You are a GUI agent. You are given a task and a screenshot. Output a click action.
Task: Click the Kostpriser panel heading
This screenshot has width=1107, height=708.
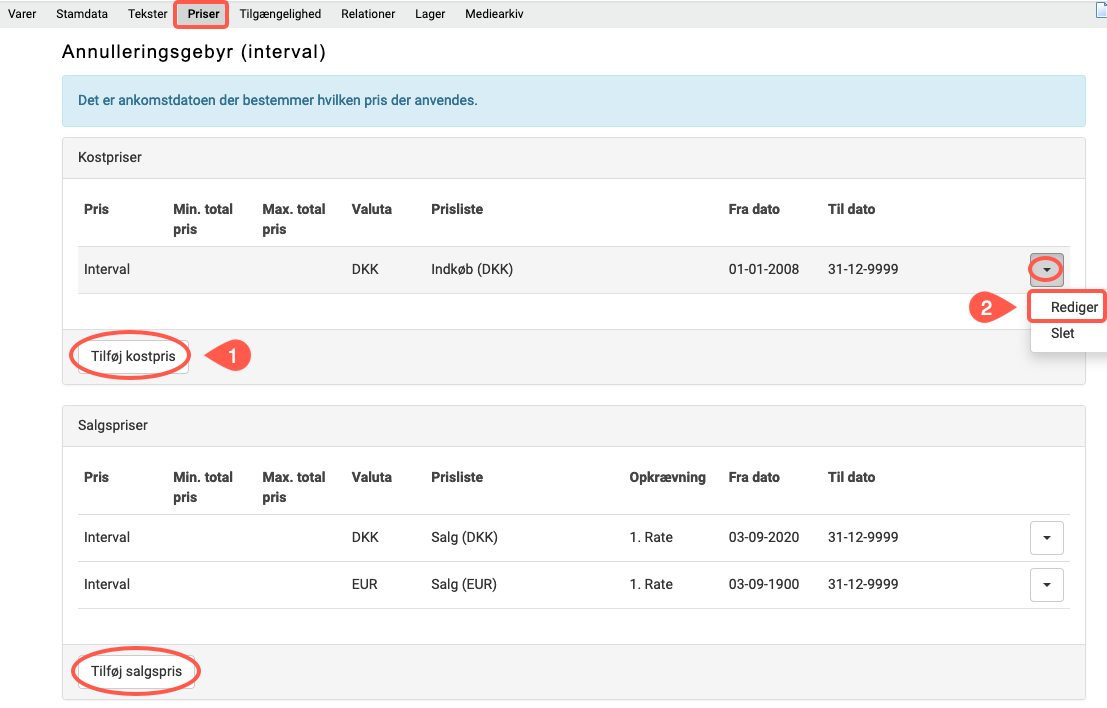(x=109, y=157)
